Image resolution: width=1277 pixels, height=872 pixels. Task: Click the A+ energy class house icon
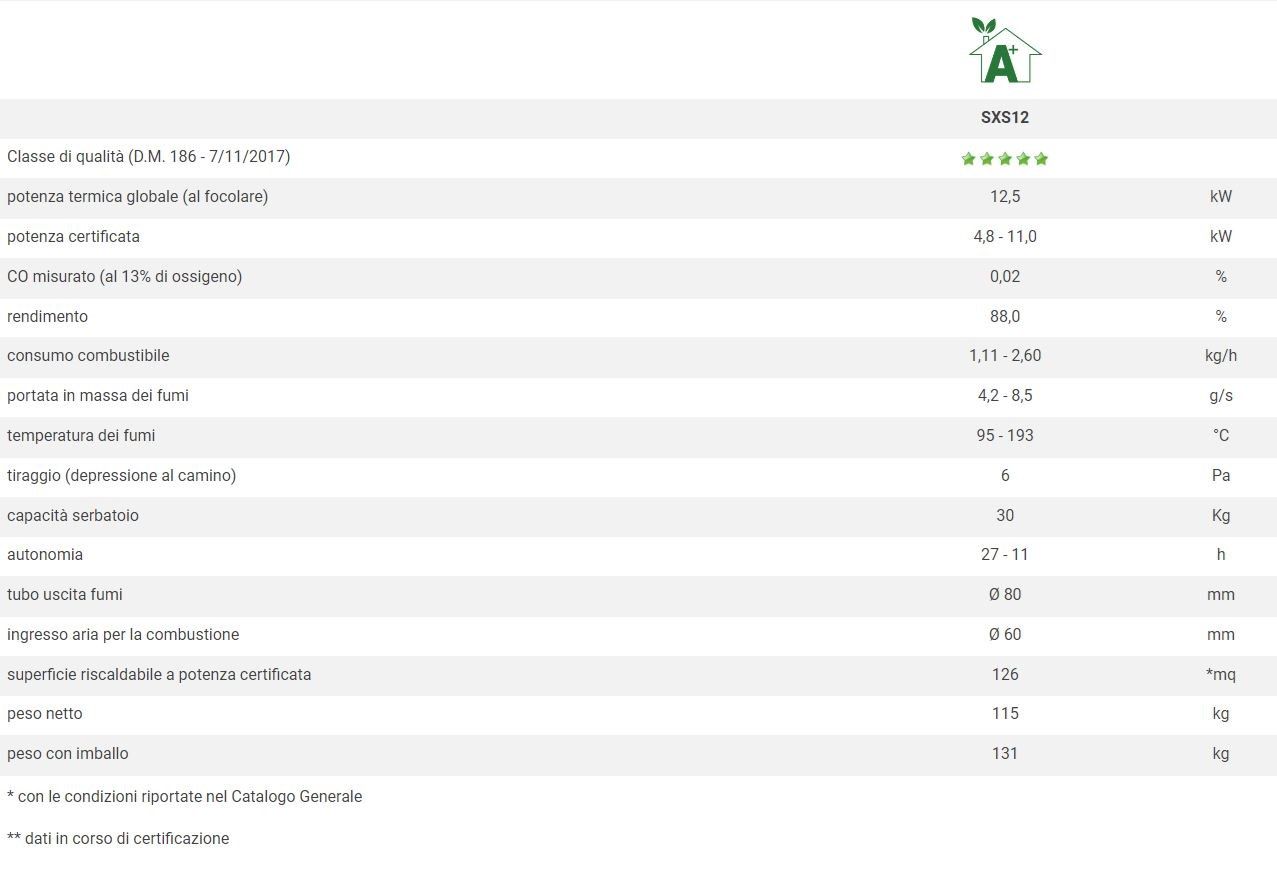point(1004,50)
